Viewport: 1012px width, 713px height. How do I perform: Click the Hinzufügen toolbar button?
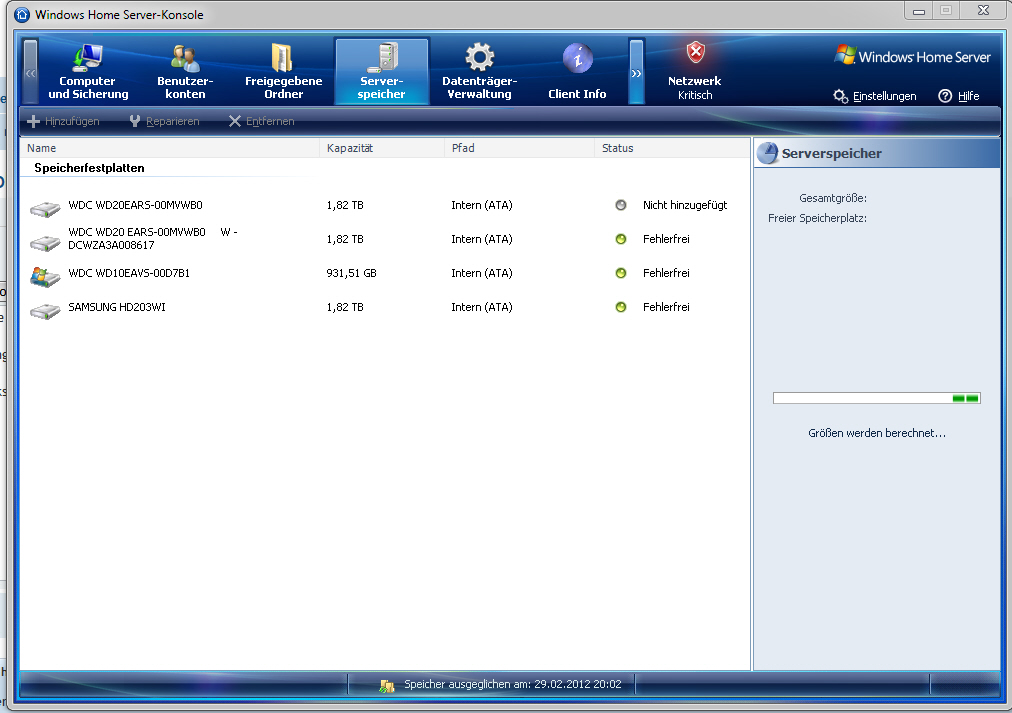tap(63, 121)
